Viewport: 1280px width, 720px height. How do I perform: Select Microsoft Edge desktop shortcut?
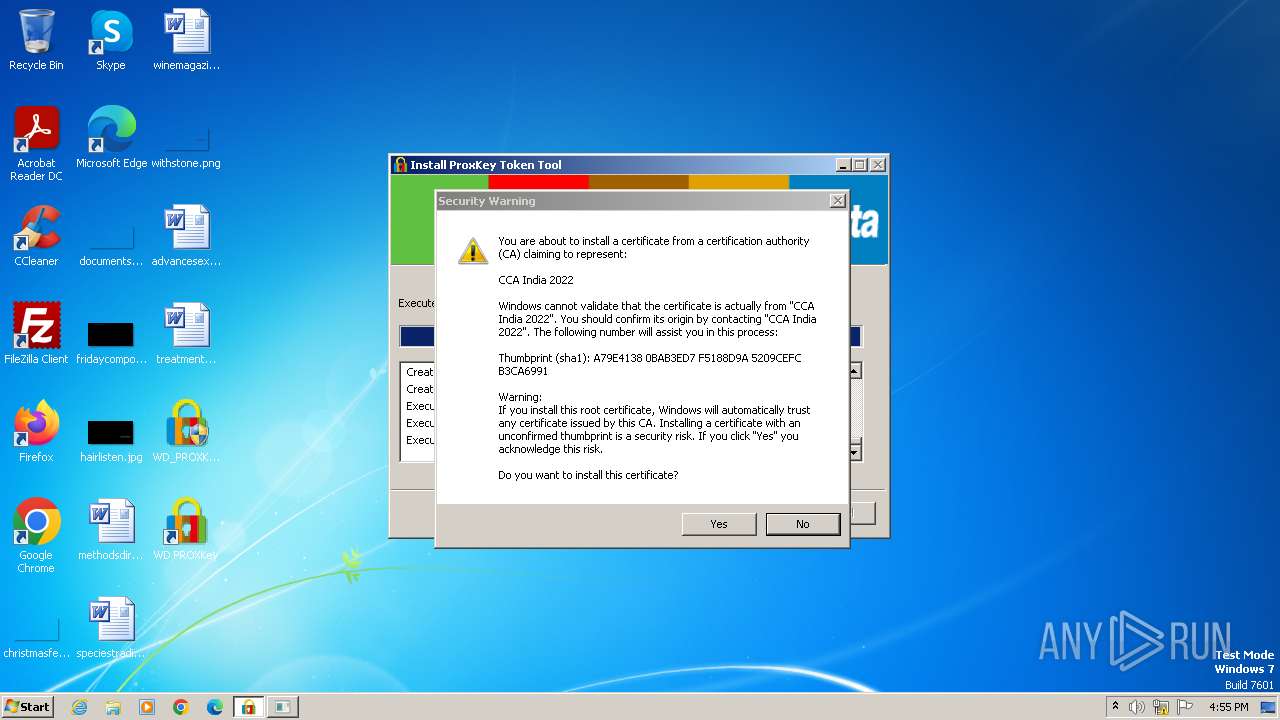111,137
